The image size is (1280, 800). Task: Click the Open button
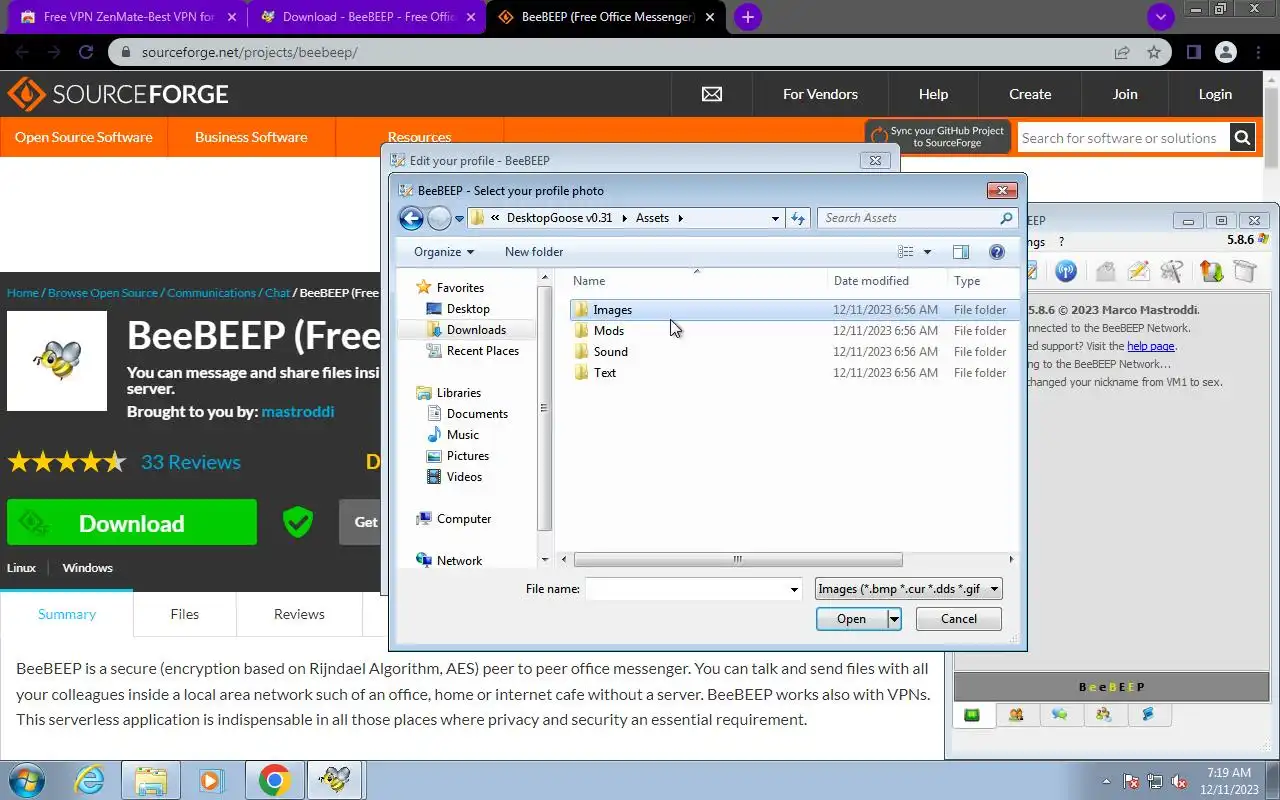852,619
